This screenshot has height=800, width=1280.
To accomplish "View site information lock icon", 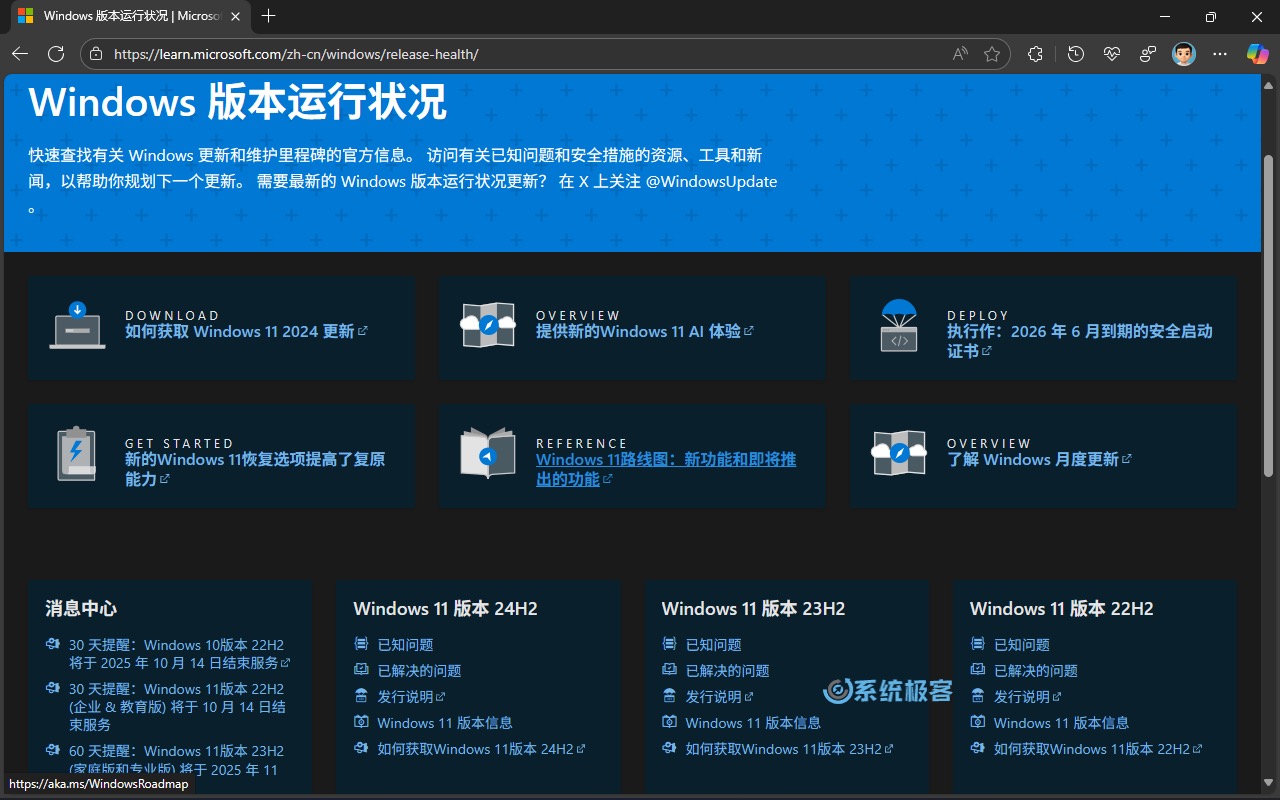I will pos(96,54).
